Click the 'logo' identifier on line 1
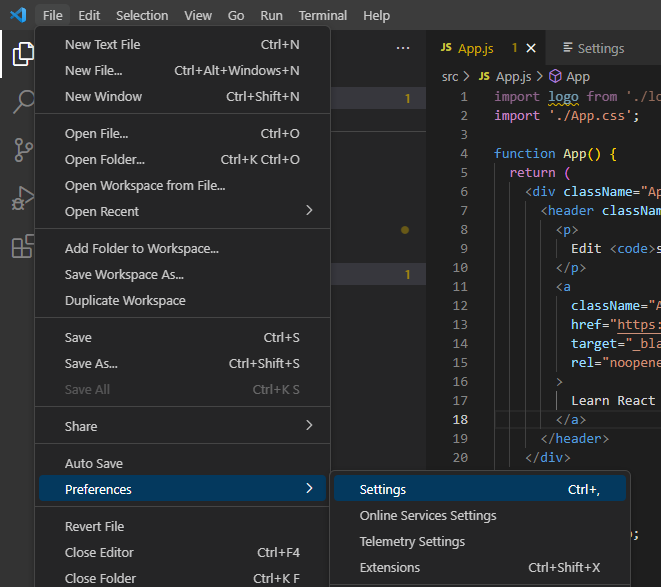This screenshot has height=587, width=661. click(563, 97)
